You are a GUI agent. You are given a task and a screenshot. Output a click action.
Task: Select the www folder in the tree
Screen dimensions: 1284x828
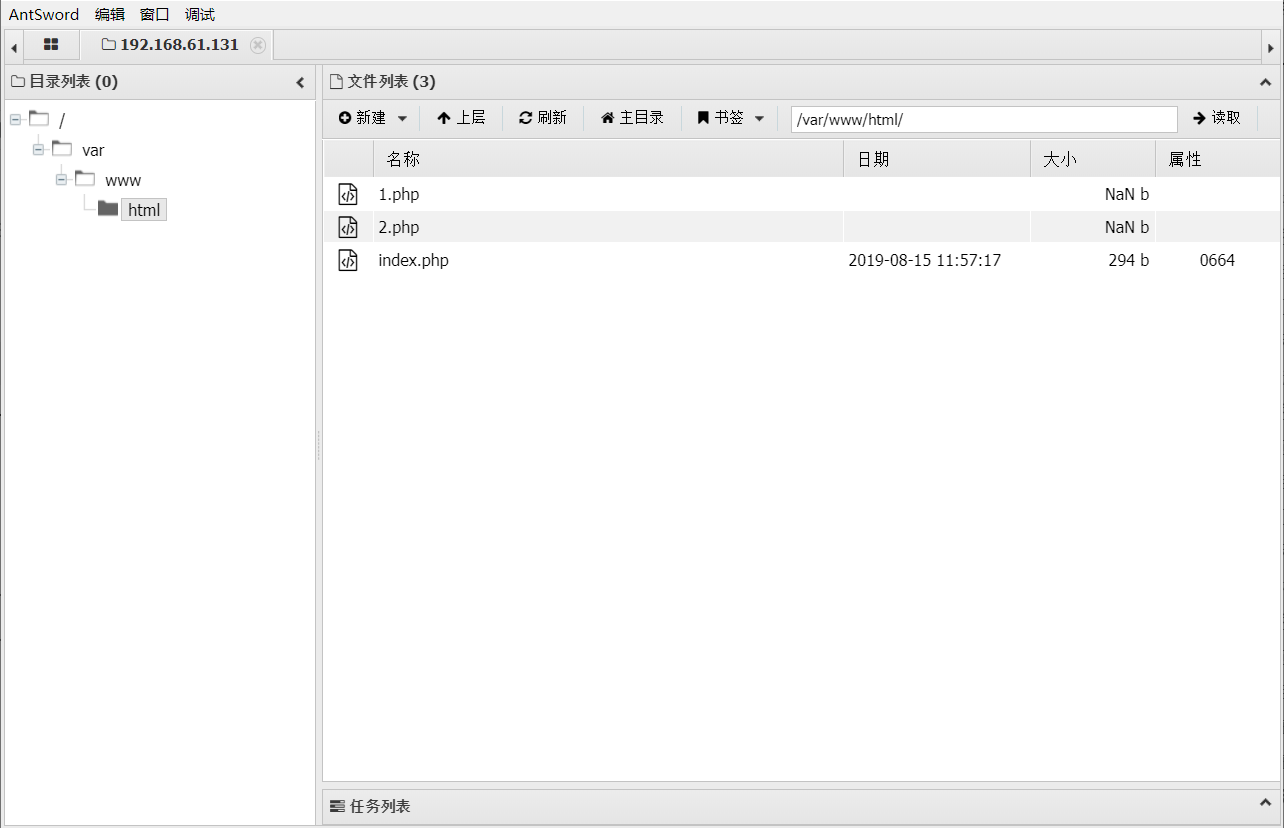point(123,180)
